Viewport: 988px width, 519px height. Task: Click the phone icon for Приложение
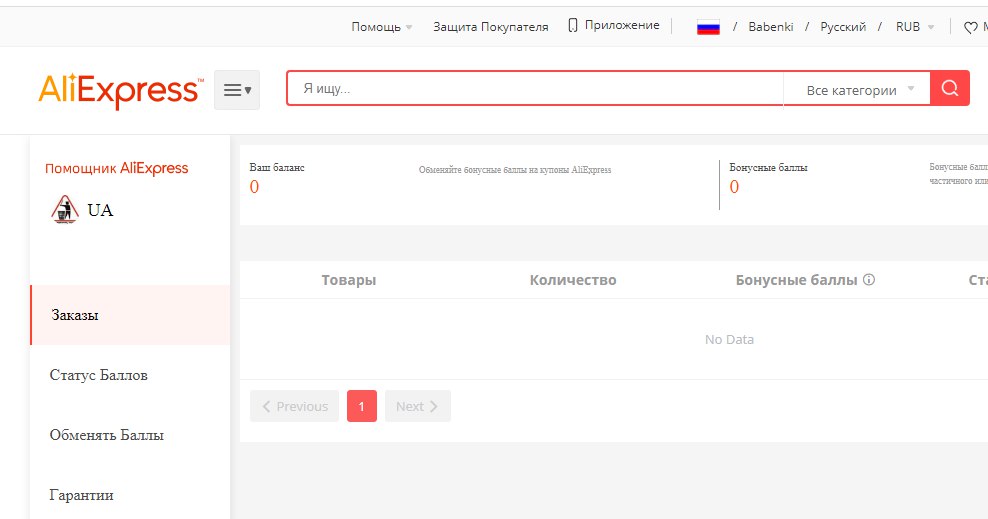tap(572, 26)
